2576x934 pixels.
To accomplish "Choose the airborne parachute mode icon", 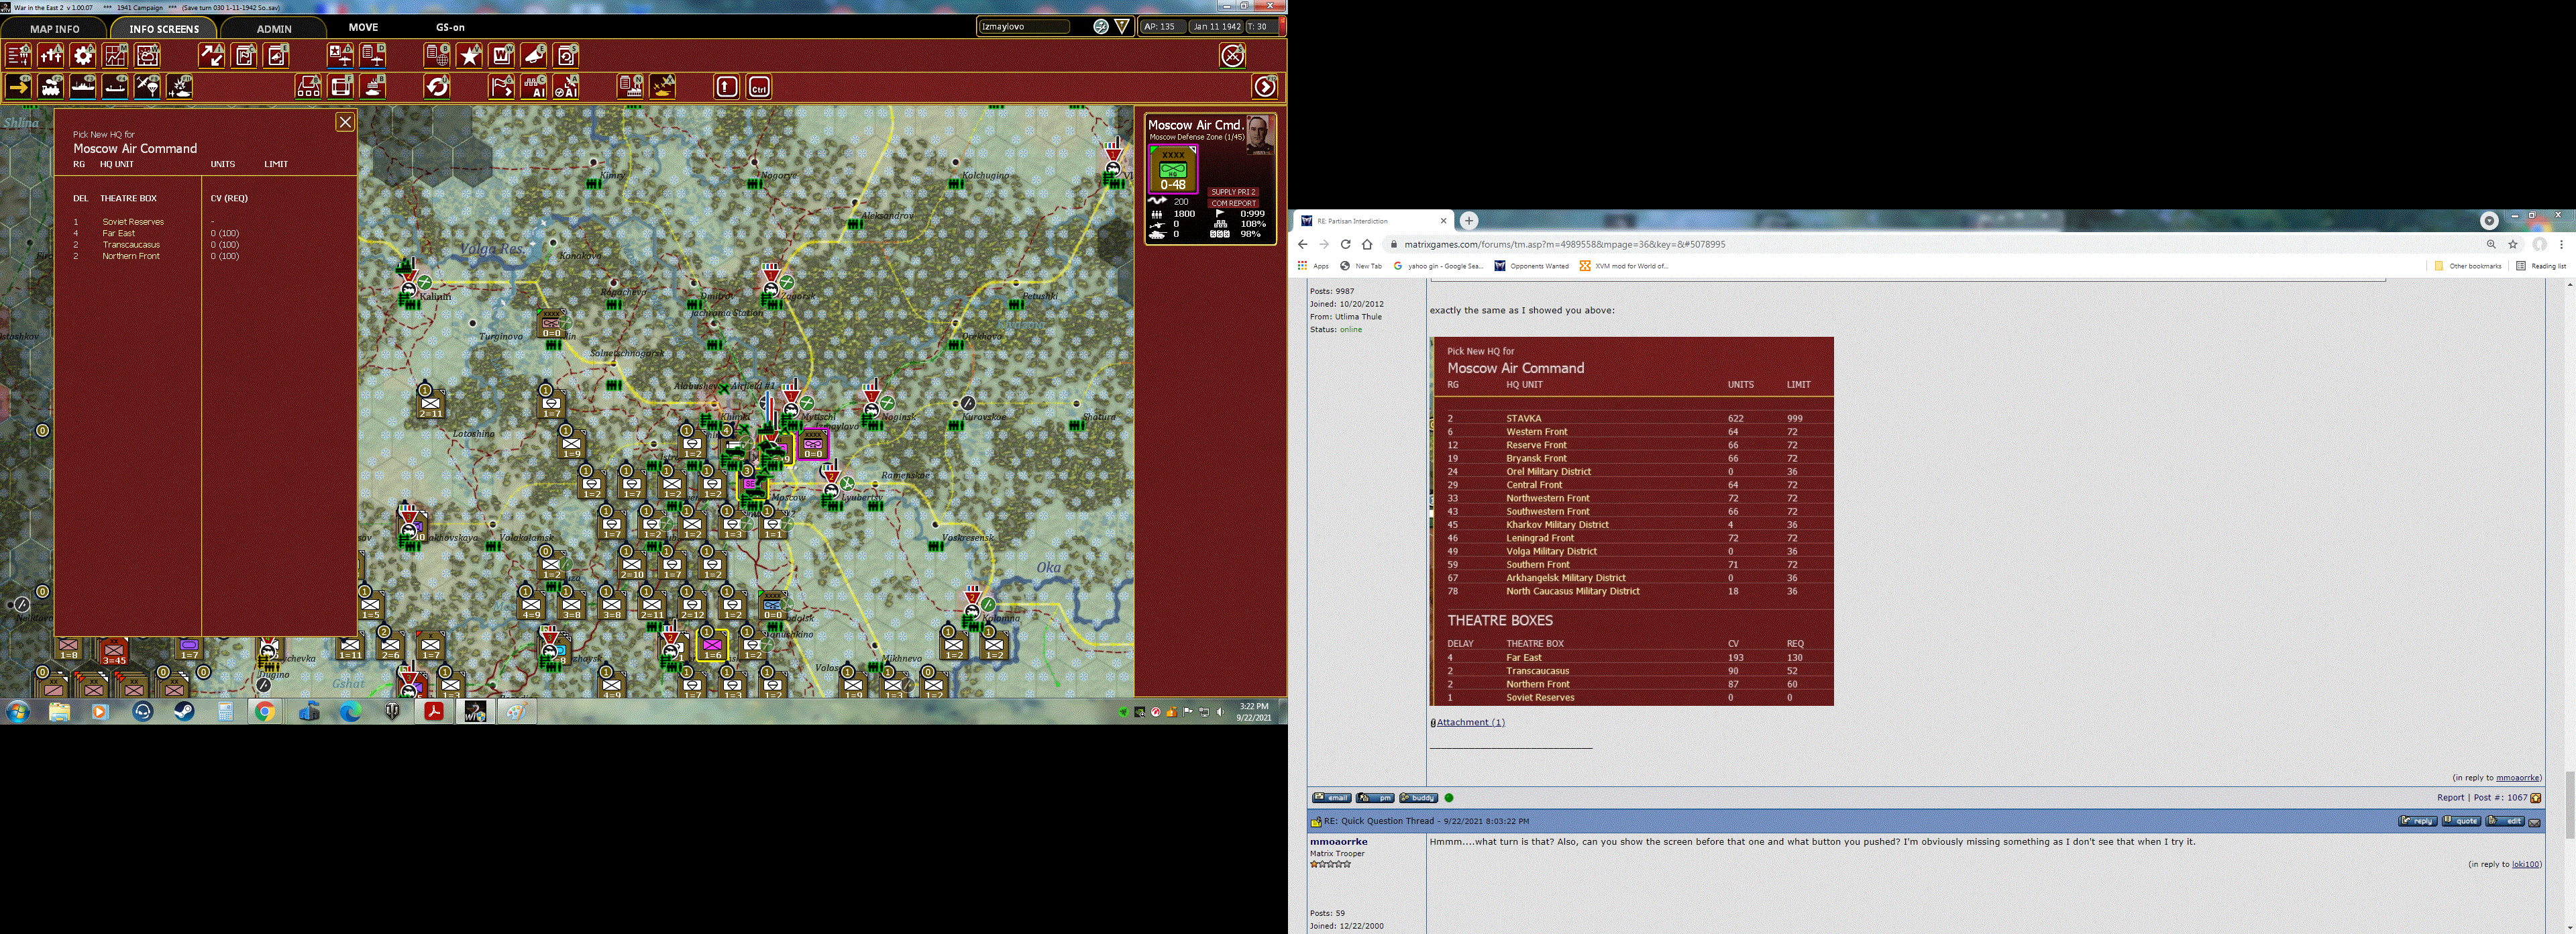I will tap(147, 87).
